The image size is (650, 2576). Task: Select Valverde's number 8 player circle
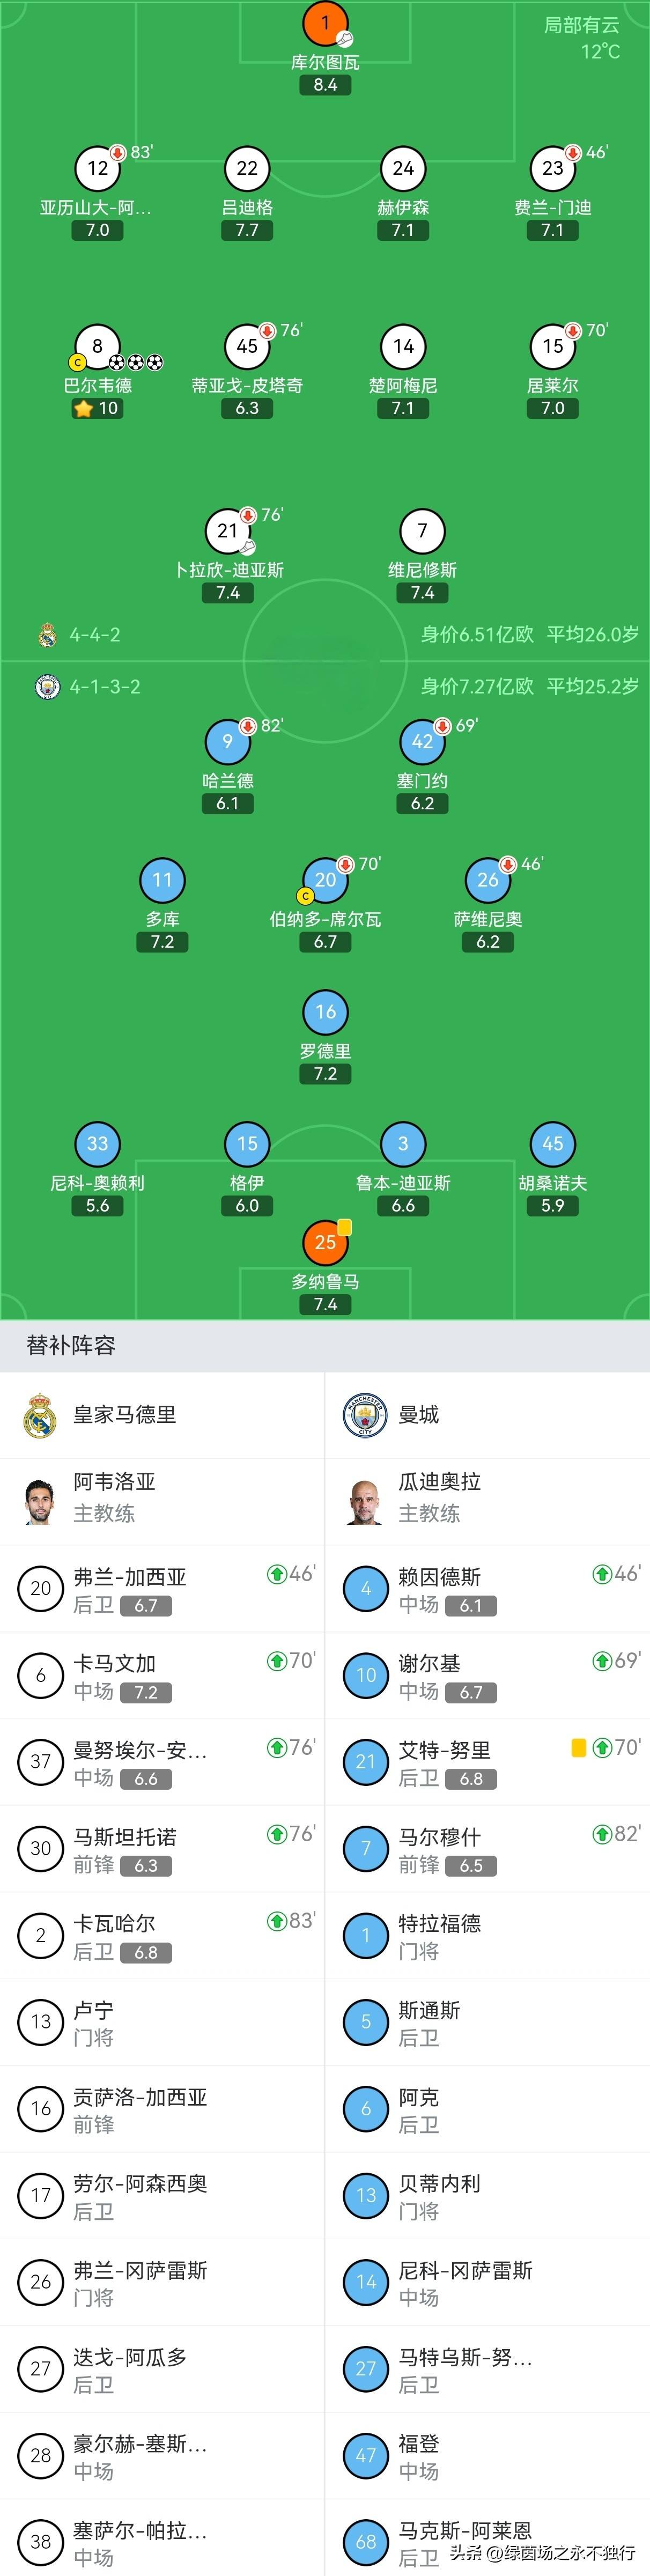pyautogui.click(x=97, y=347)
